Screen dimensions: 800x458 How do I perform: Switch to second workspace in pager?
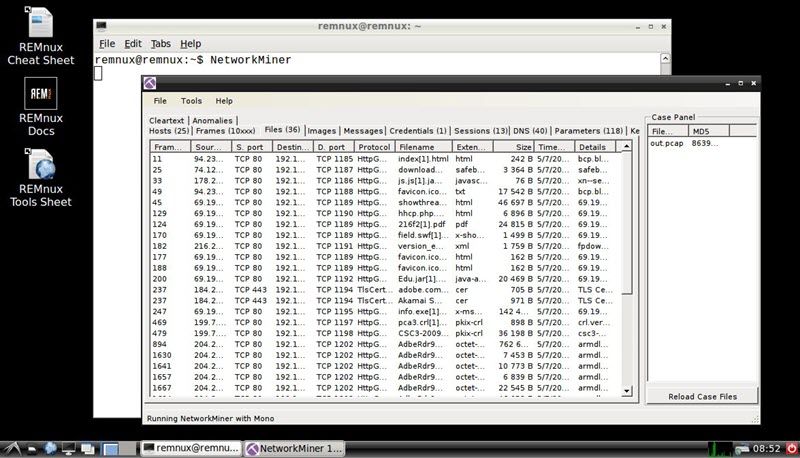click(x=128, y=449)
